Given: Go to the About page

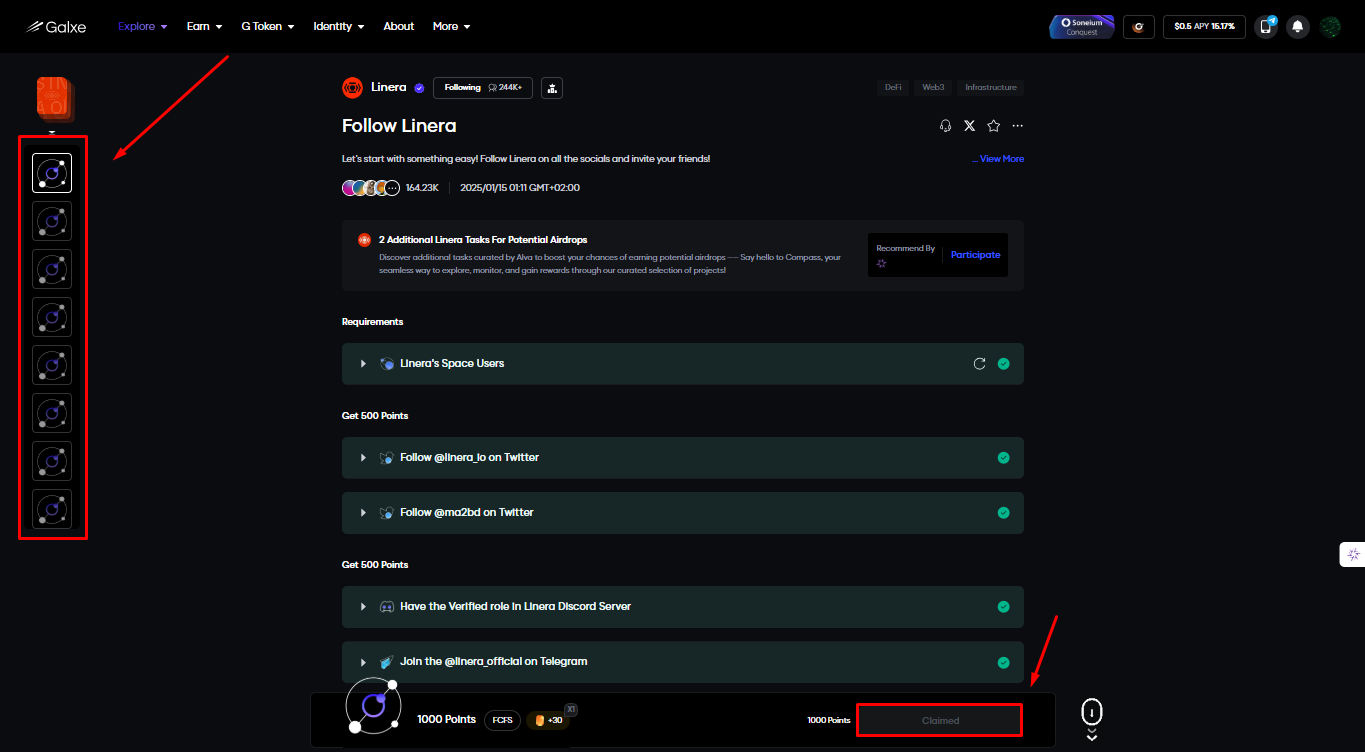Looking at the screenshot, I should (x=399, y=27).
